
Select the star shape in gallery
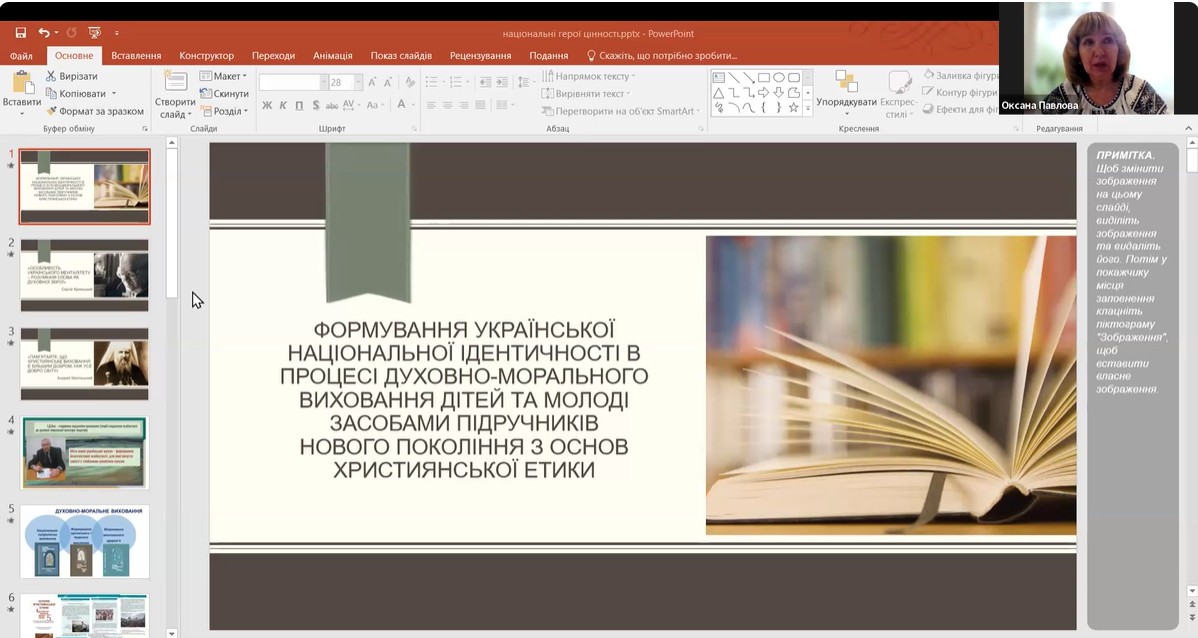793,108
